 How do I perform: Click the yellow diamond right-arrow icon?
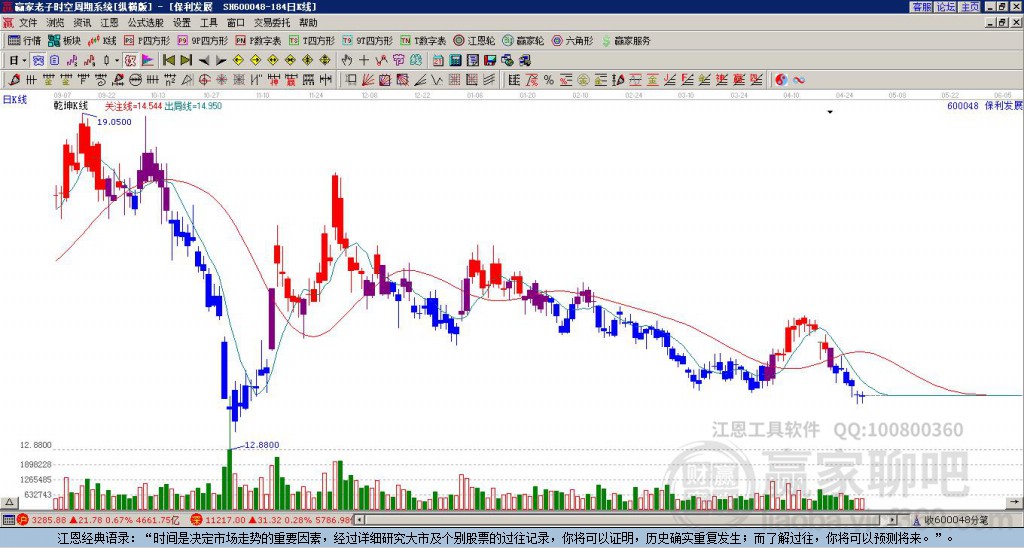click(255, 61)
